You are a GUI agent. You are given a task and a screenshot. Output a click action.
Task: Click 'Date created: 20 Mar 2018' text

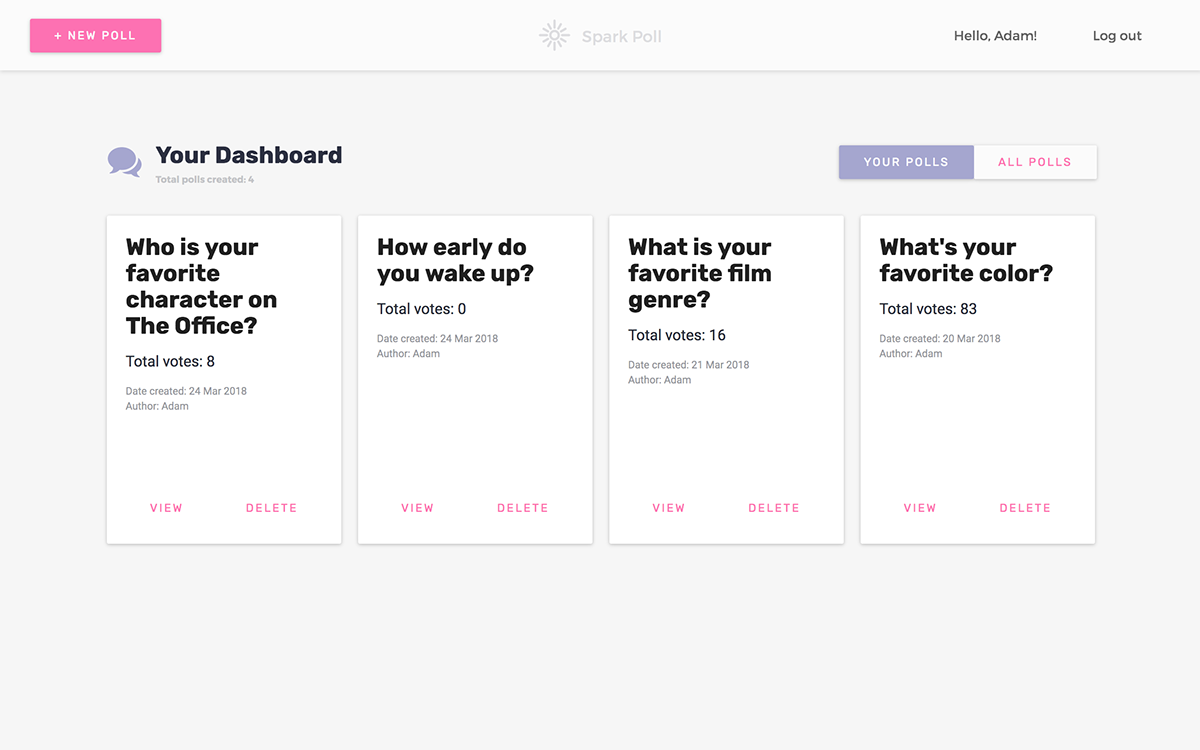[x=940, y=339]
